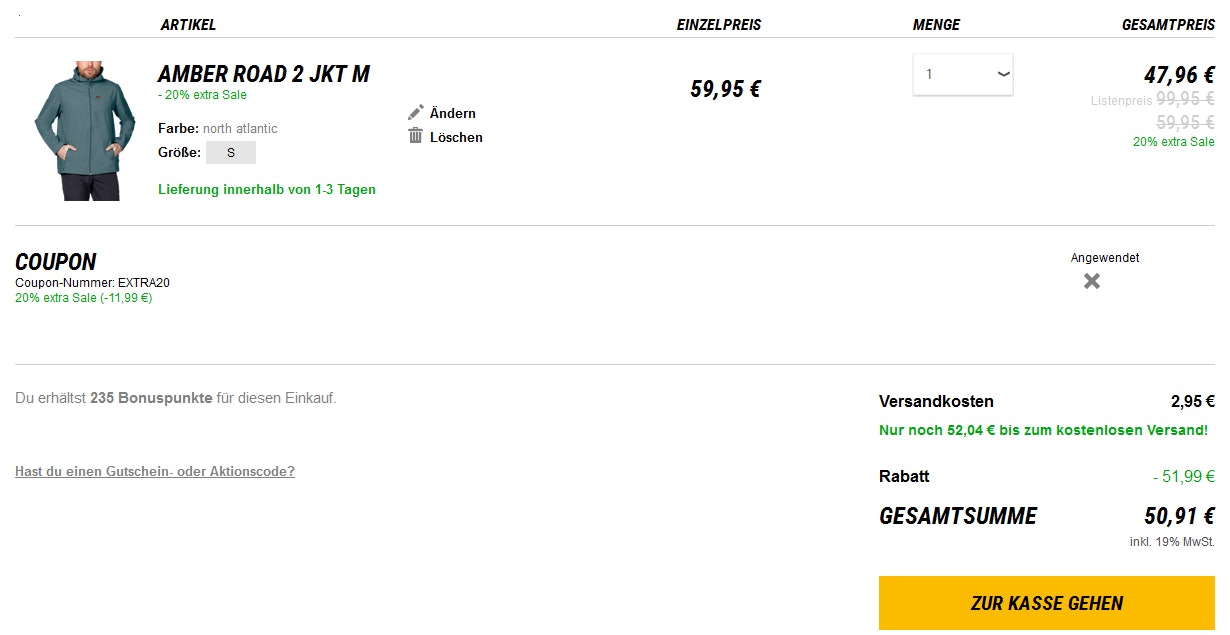Click the pencil icon next to Ändern
This screenshot has width=1230, height=635.
(416, 112)
